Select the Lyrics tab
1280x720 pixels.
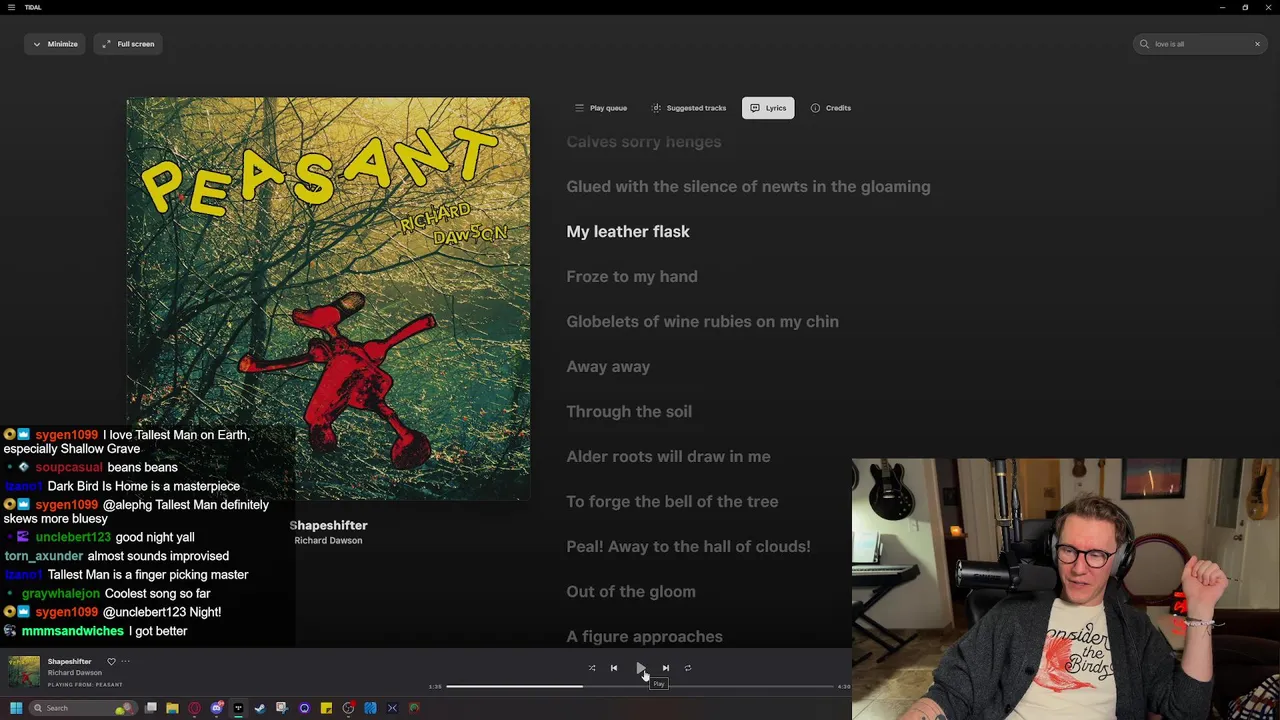(768, 108)
